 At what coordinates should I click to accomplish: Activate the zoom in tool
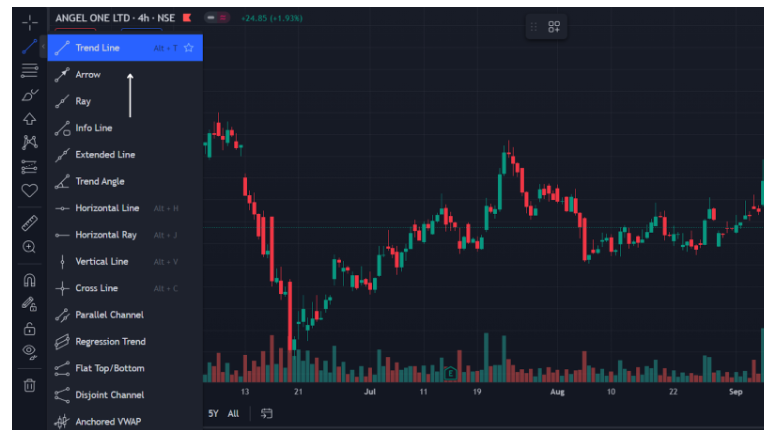[x=29, y=246]
